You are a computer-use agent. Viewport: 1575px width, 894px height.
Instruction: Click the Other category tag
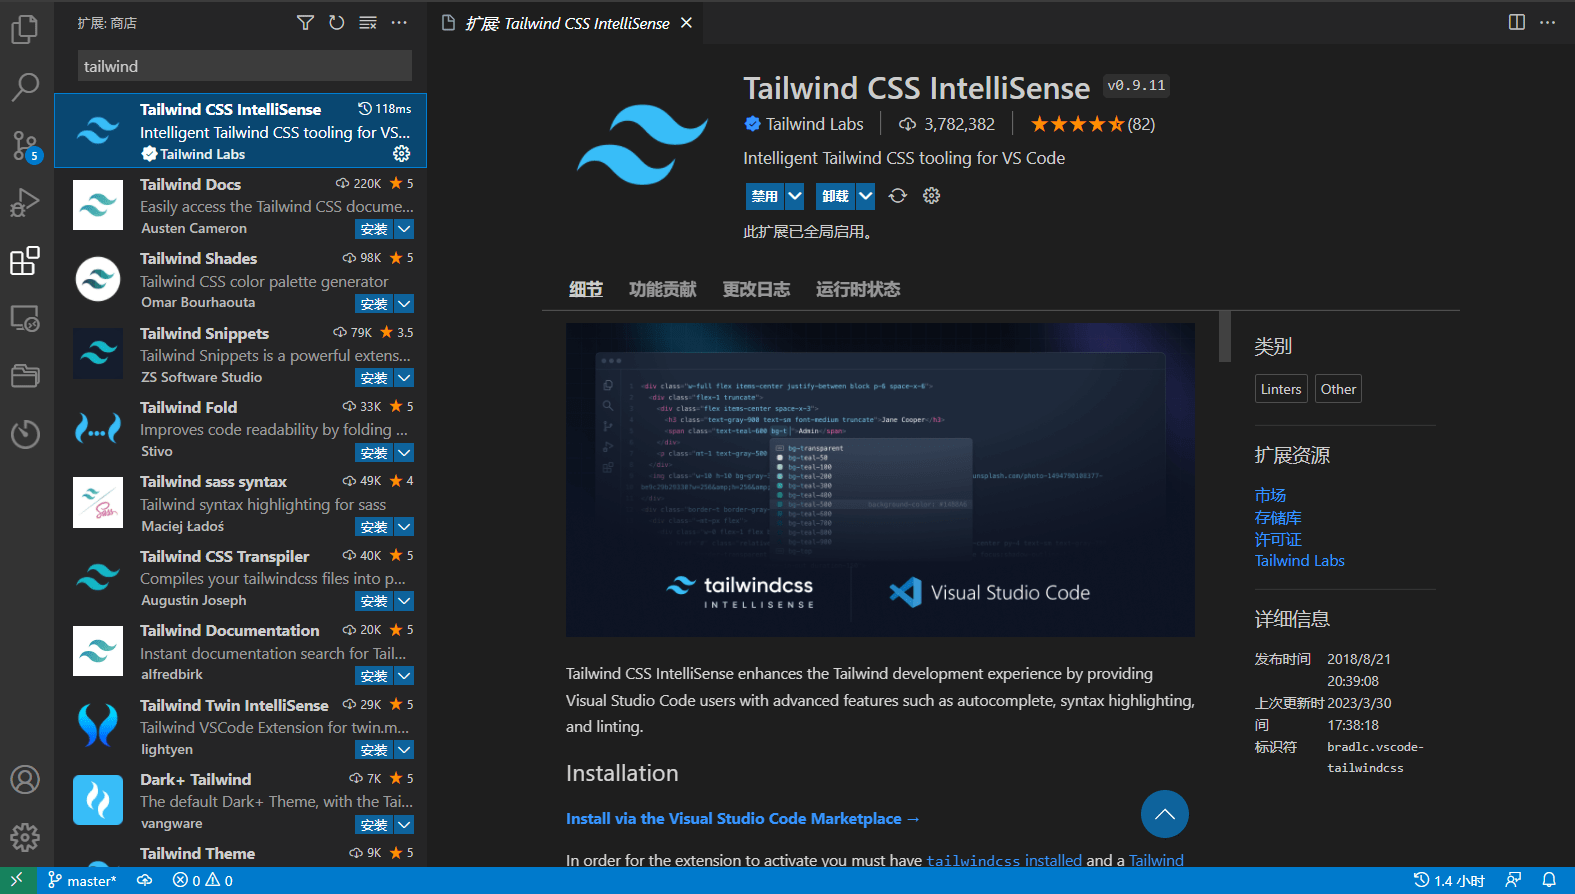tap(1338, 389)
